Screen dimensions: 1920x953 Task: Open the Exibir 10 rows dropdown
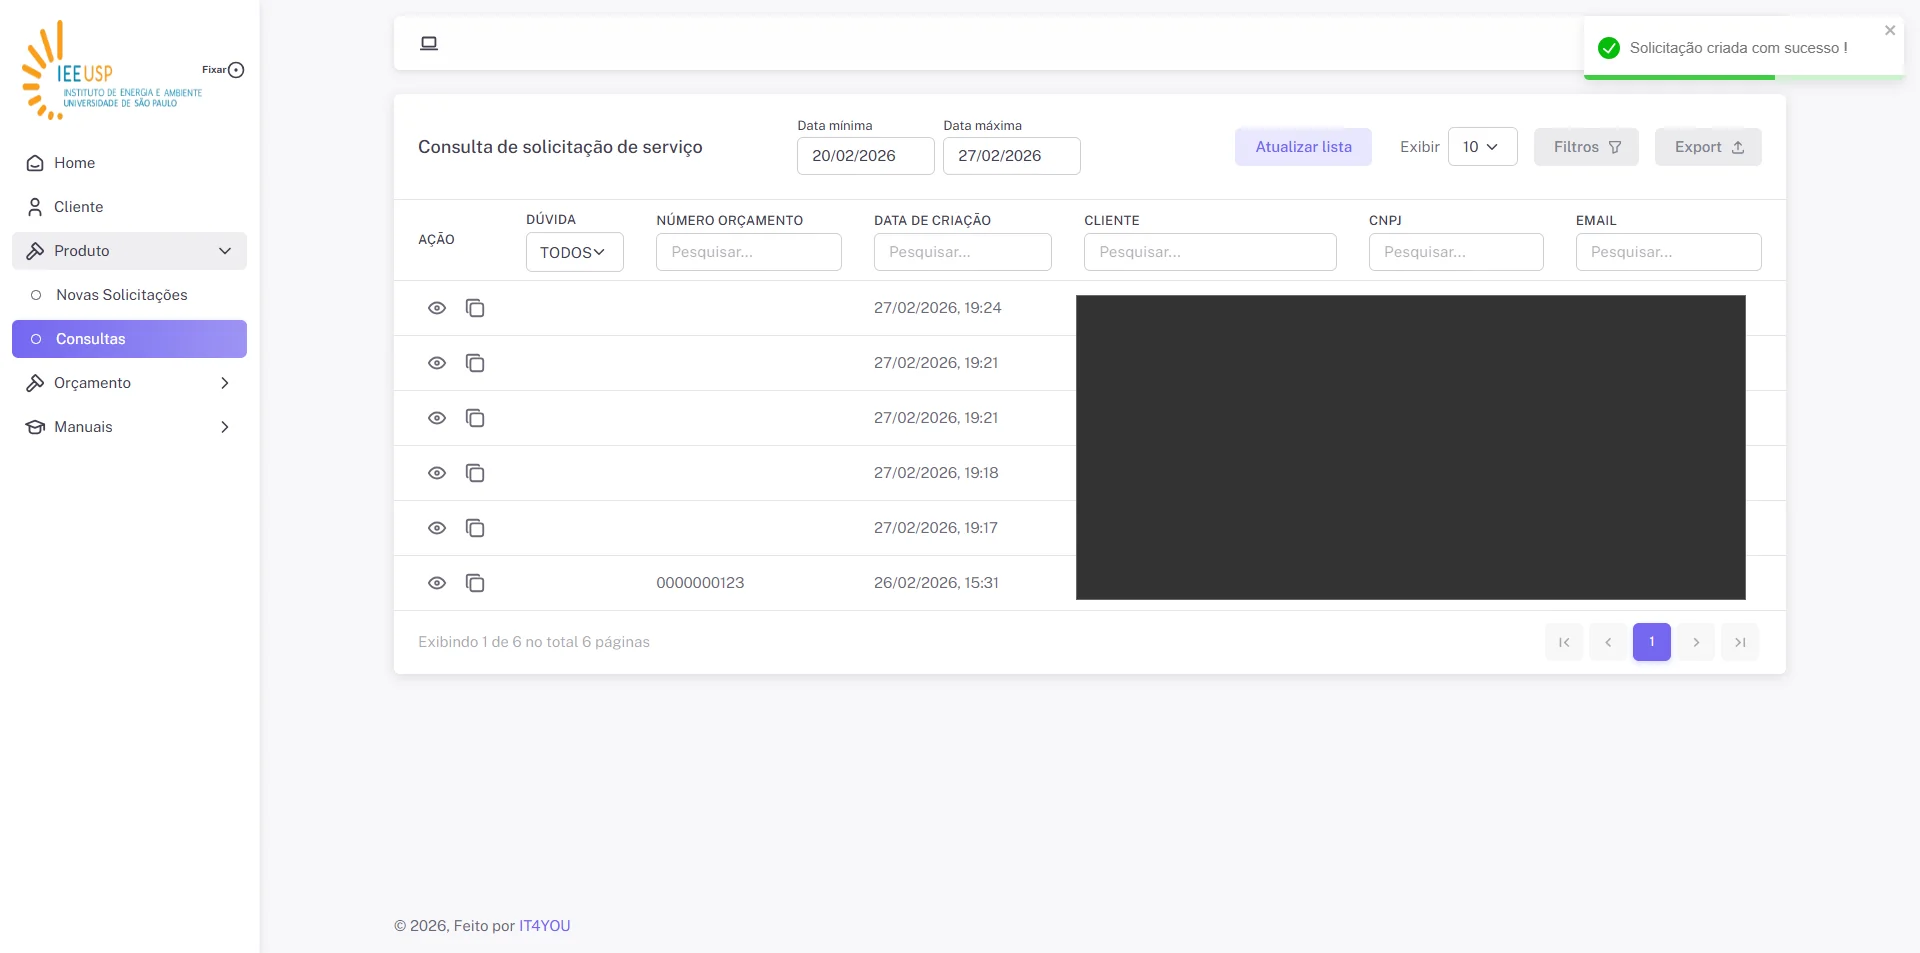(1483, 147)
